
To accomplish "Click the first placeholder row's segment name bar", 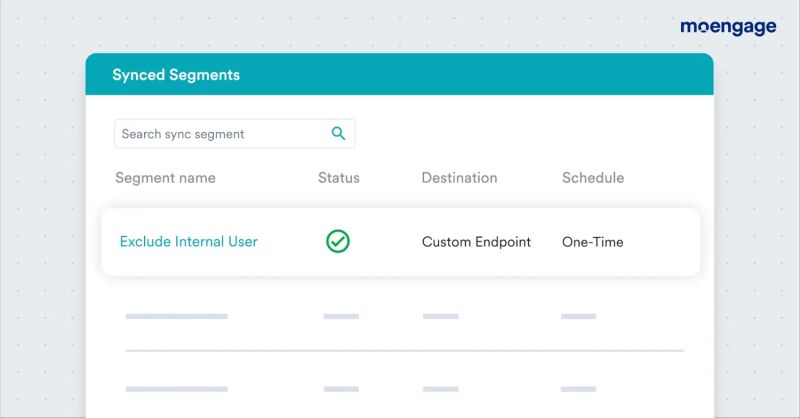I will click(177, 316).
